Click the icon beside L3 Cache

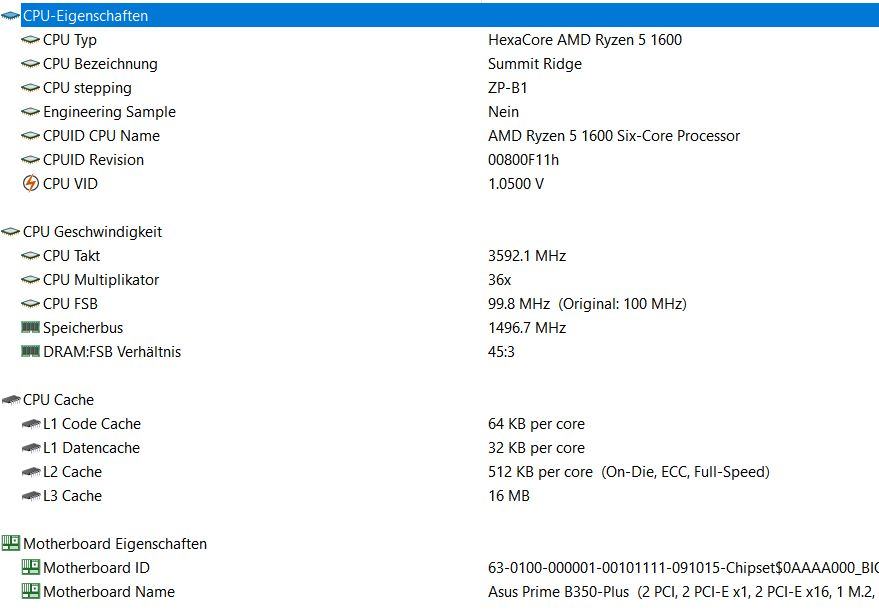(x=30, y=496)
